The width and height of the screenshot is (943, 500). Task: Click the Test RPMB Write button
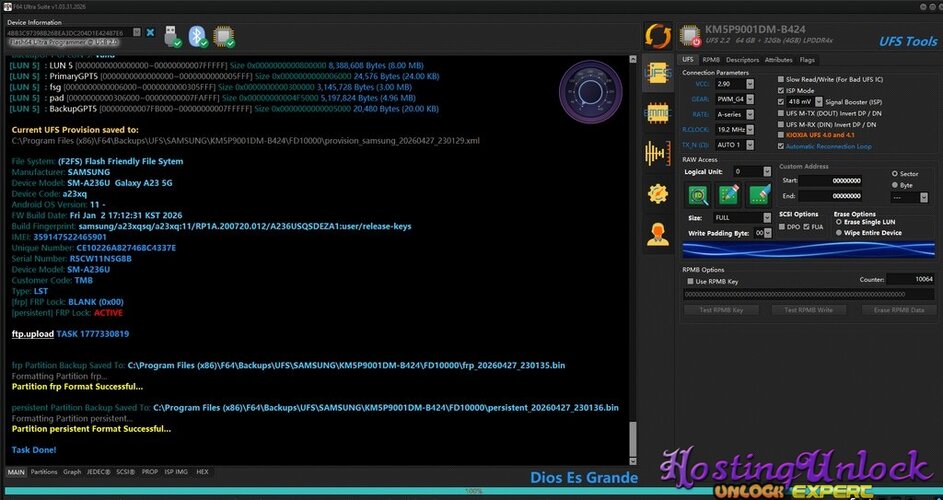[x=808, y=310]
